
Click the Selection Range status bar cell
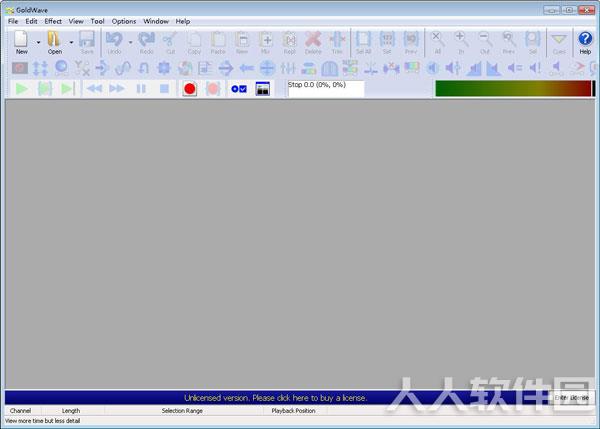point(182,411)
